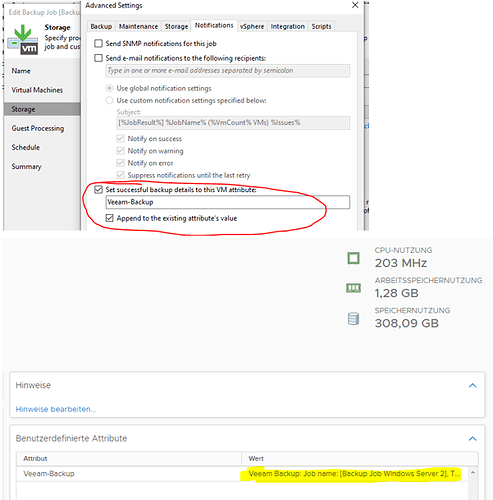This screenshot has width=493, height=500.
Task: Go to the Summary wizard step
Action: click(26, 166)
